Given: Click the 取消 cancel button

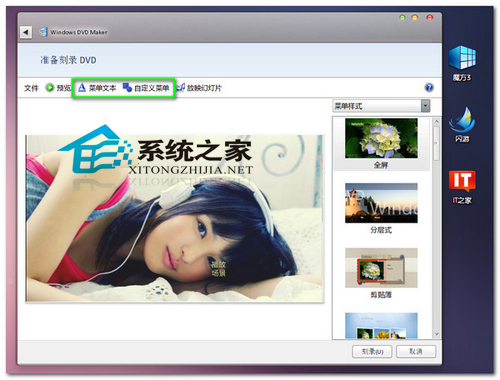Looking at the screenshot, I should click(416, 351).
